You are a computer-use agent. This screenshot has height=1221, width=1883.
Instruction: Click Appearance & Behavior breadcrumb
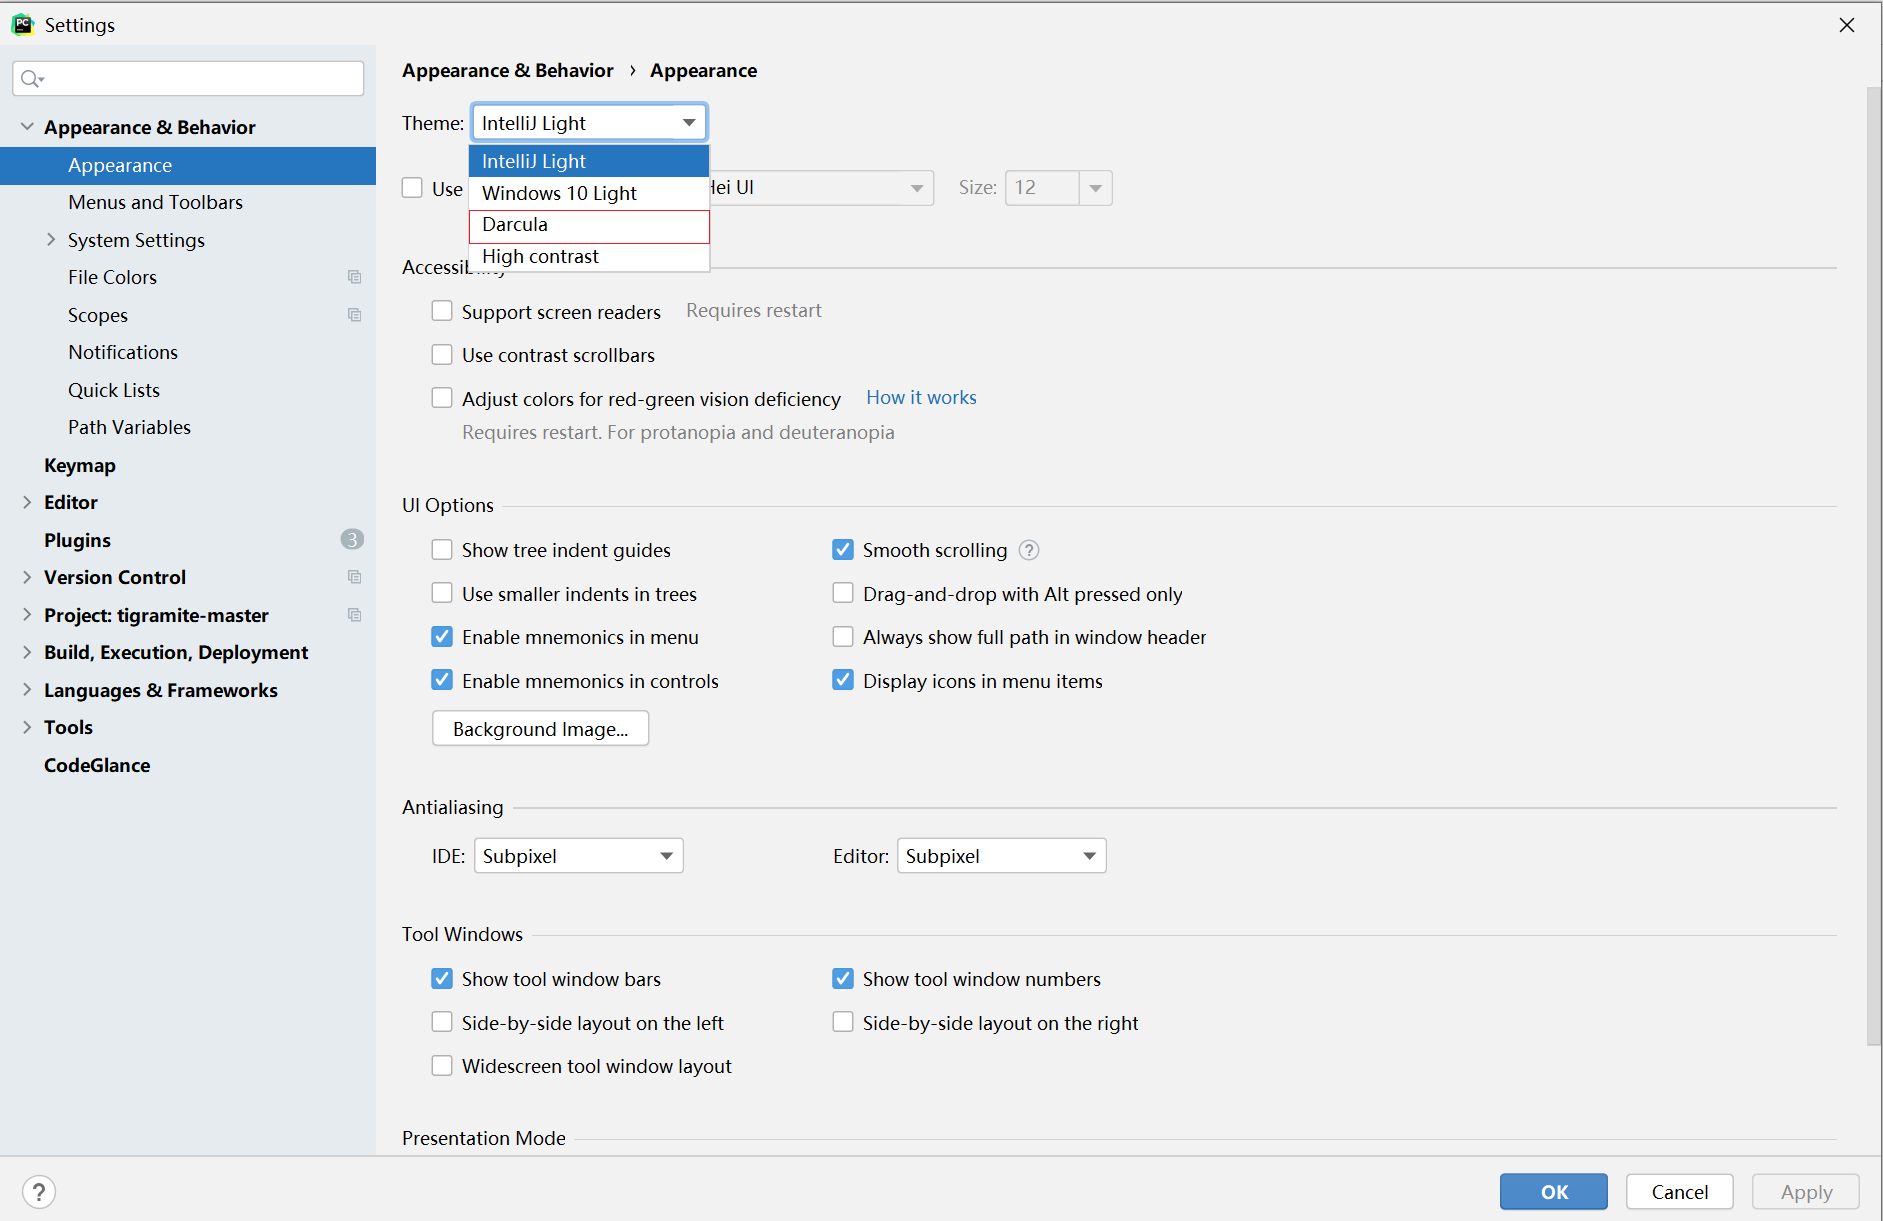(508, 70)
